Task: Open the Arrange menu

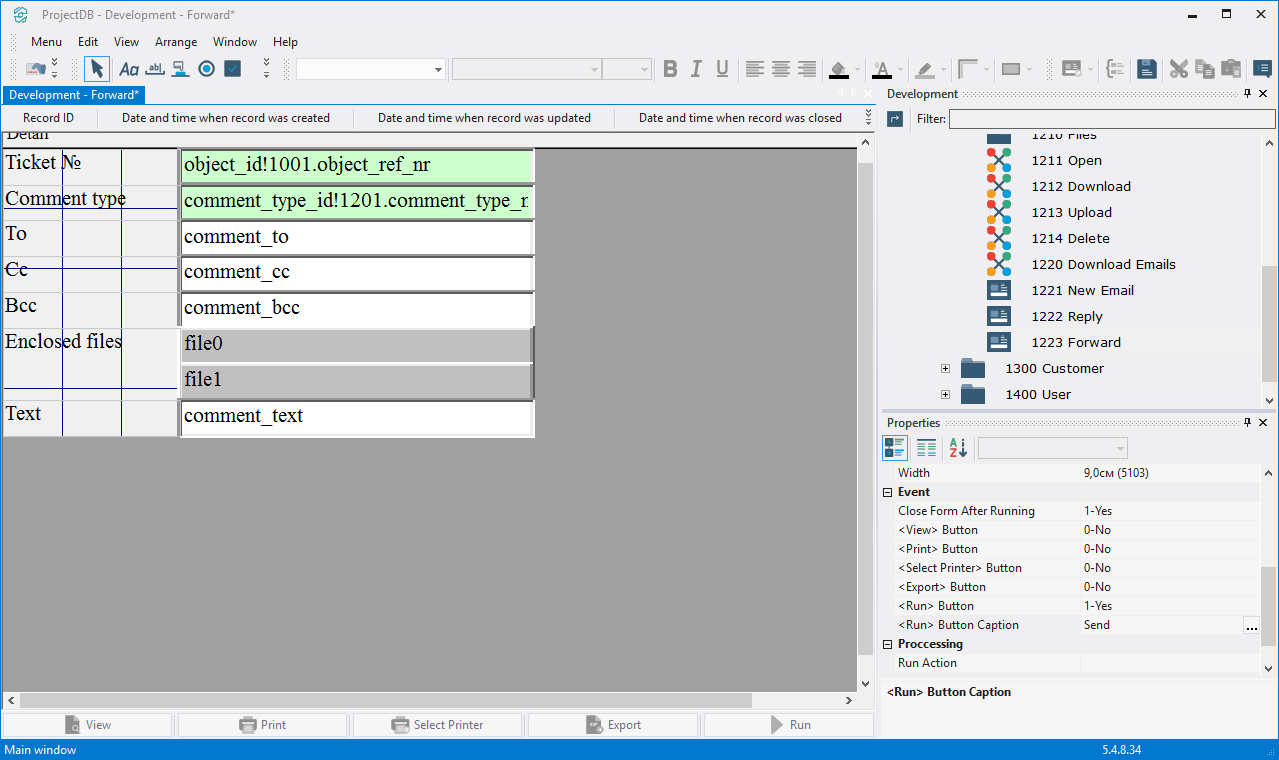Action: 176,42
